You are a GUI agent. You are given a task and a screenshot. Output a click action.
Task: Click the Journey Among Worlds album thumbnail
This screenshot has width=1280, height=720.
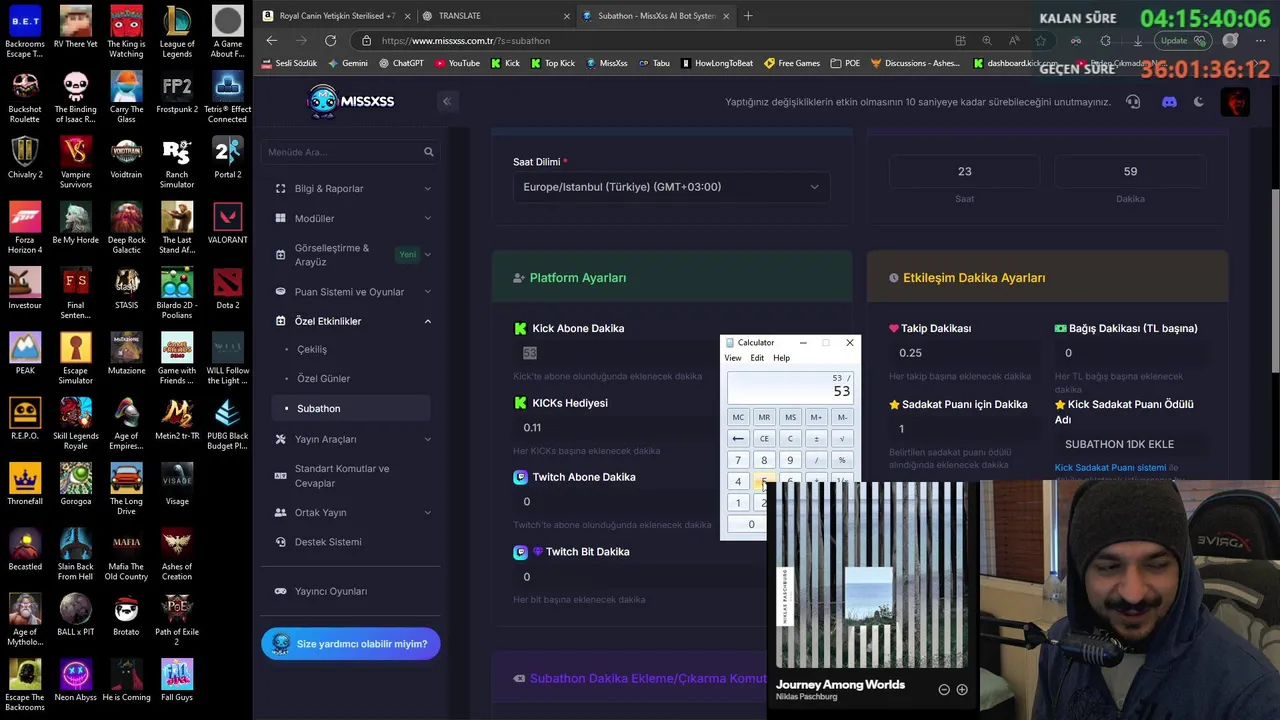pos(870,576)
